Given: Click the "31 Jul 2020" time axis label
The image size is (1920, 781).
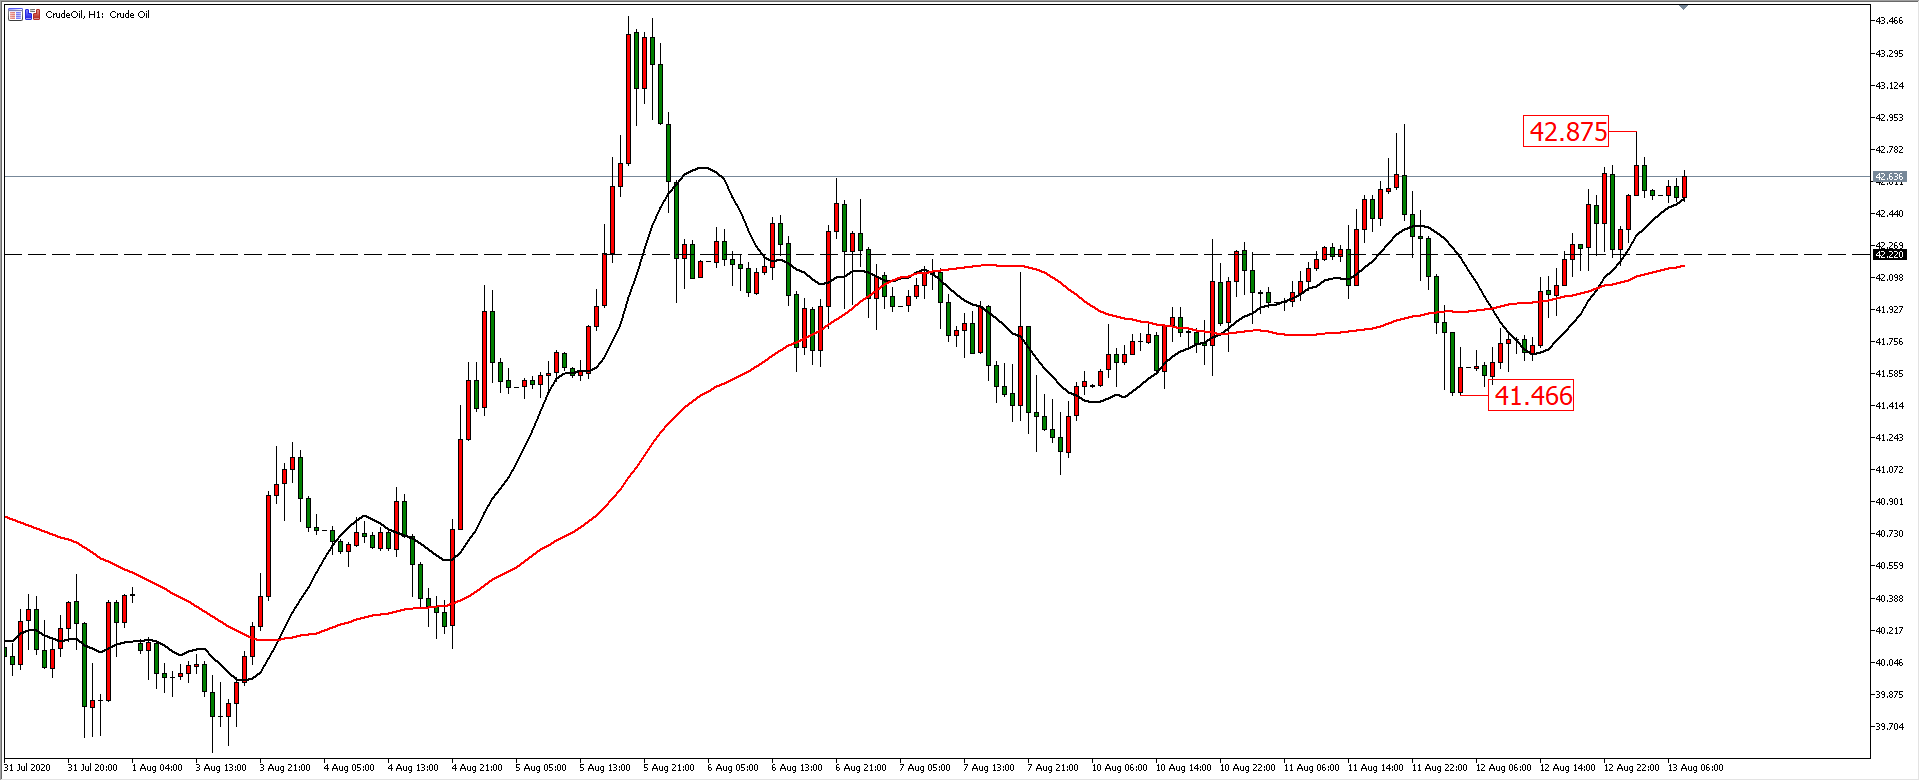Looking at the screenshot, I should tap(27, 768).
